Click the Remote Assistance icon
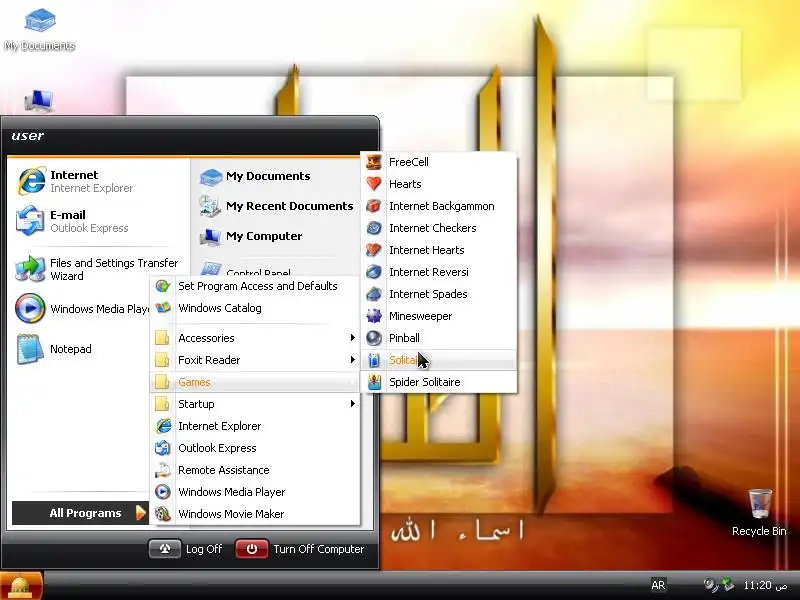Viewport: 800px width, 600px height. [x=163, y=469]
